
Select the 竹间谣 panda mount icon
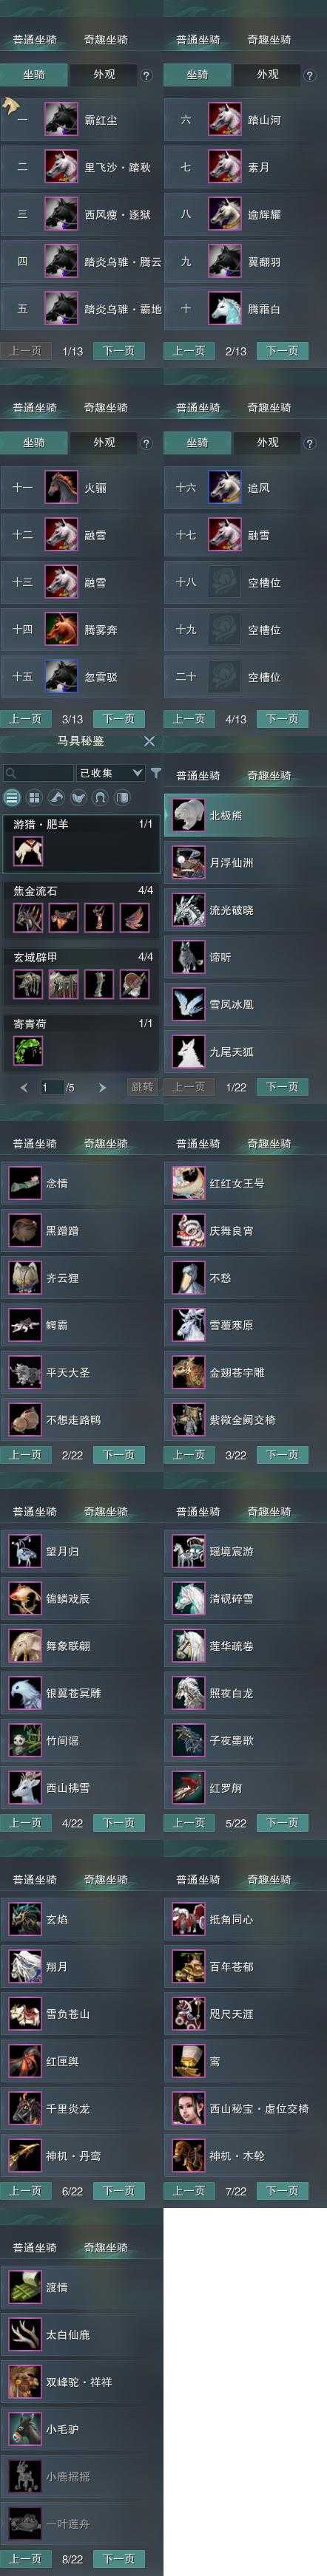coord(25,1740)
